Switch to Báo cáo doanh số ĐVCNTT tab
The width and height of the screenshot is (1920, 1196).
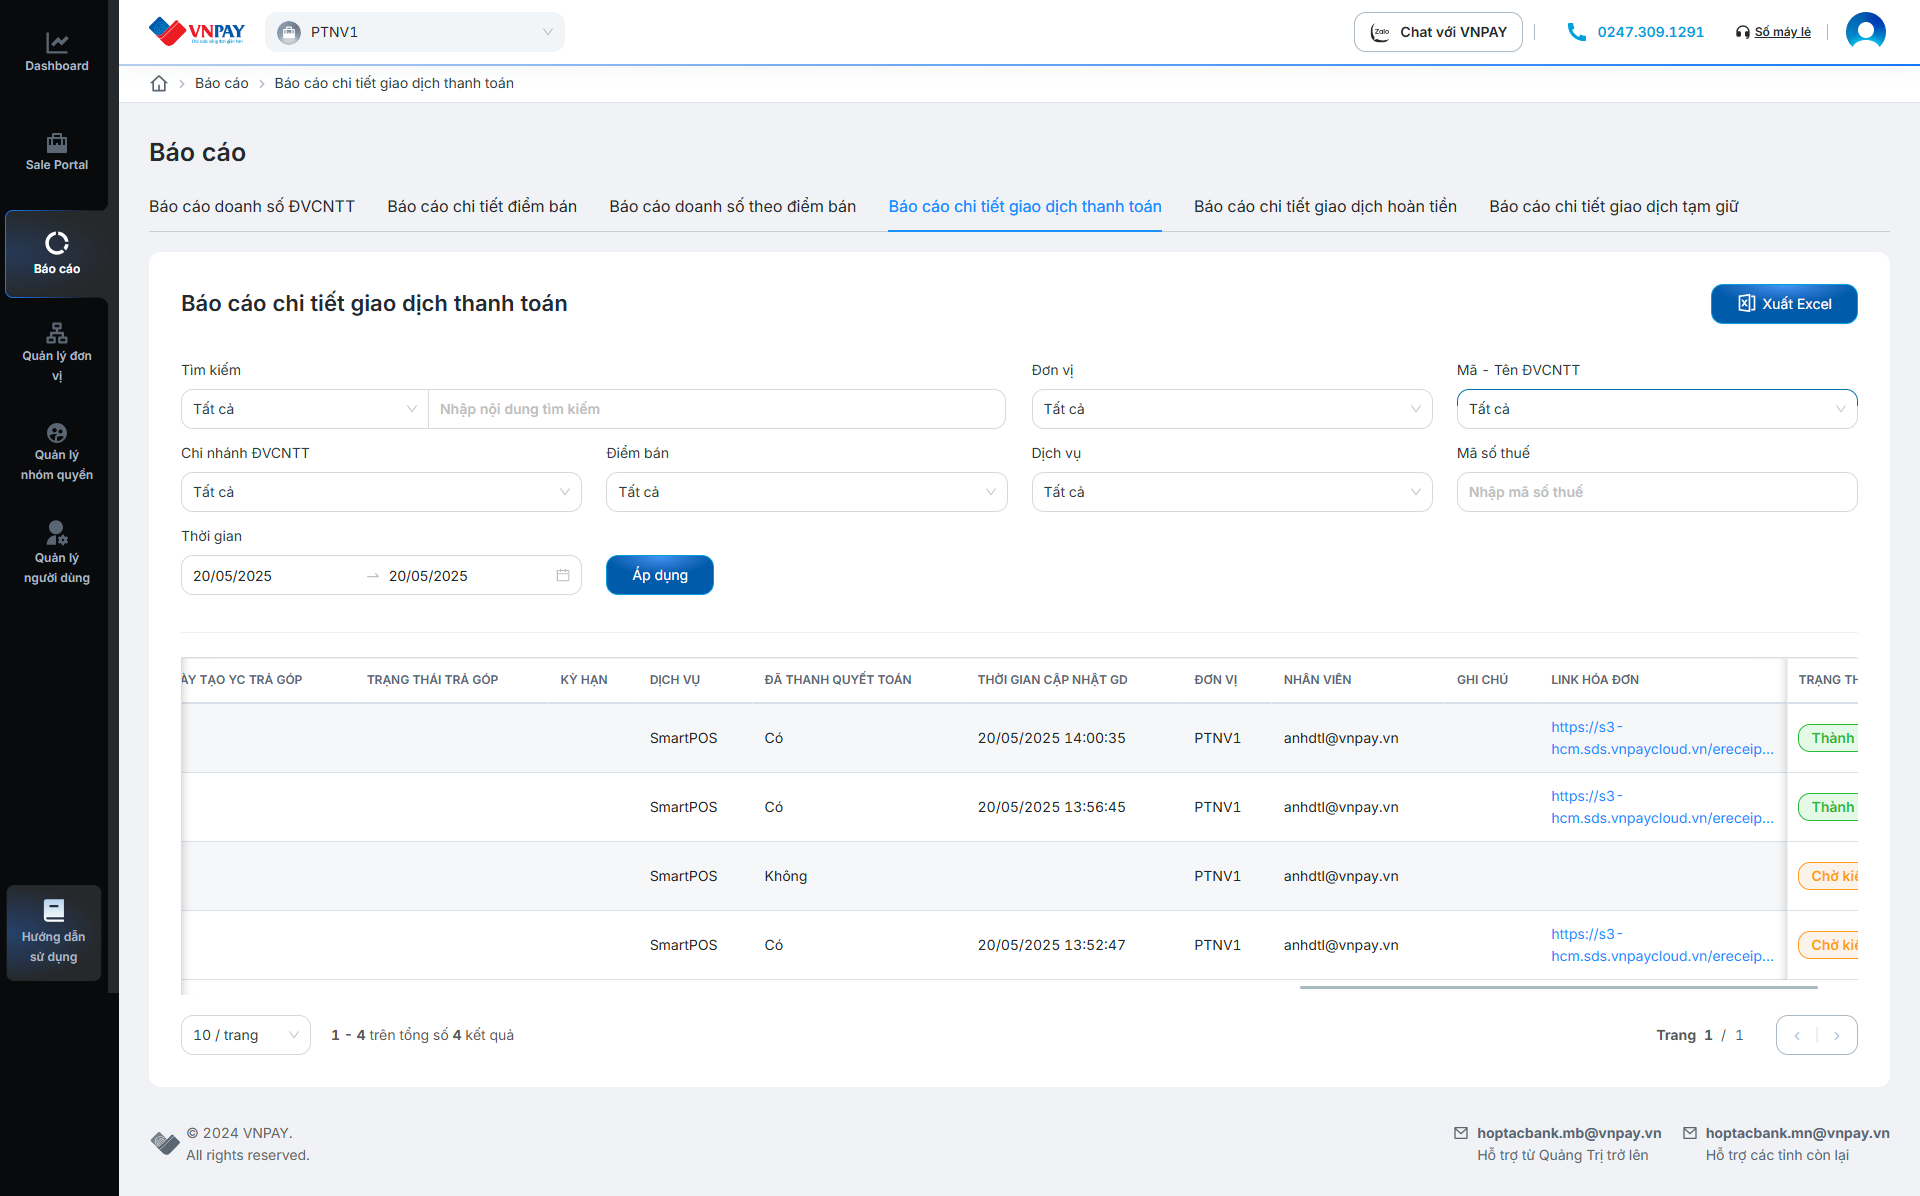[x=252, y=206]
